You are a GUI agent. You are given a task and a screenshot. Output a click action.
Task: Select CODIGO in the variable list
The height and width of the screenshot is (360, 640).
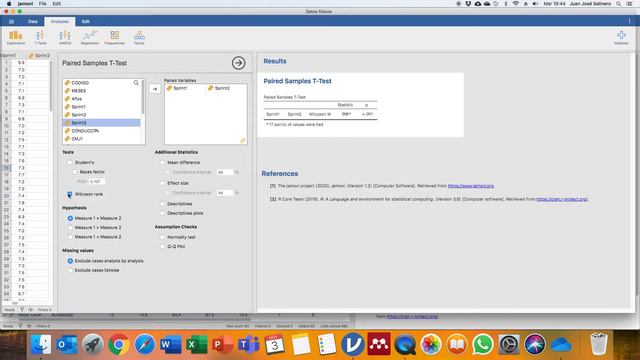click(x=102, y=83)
